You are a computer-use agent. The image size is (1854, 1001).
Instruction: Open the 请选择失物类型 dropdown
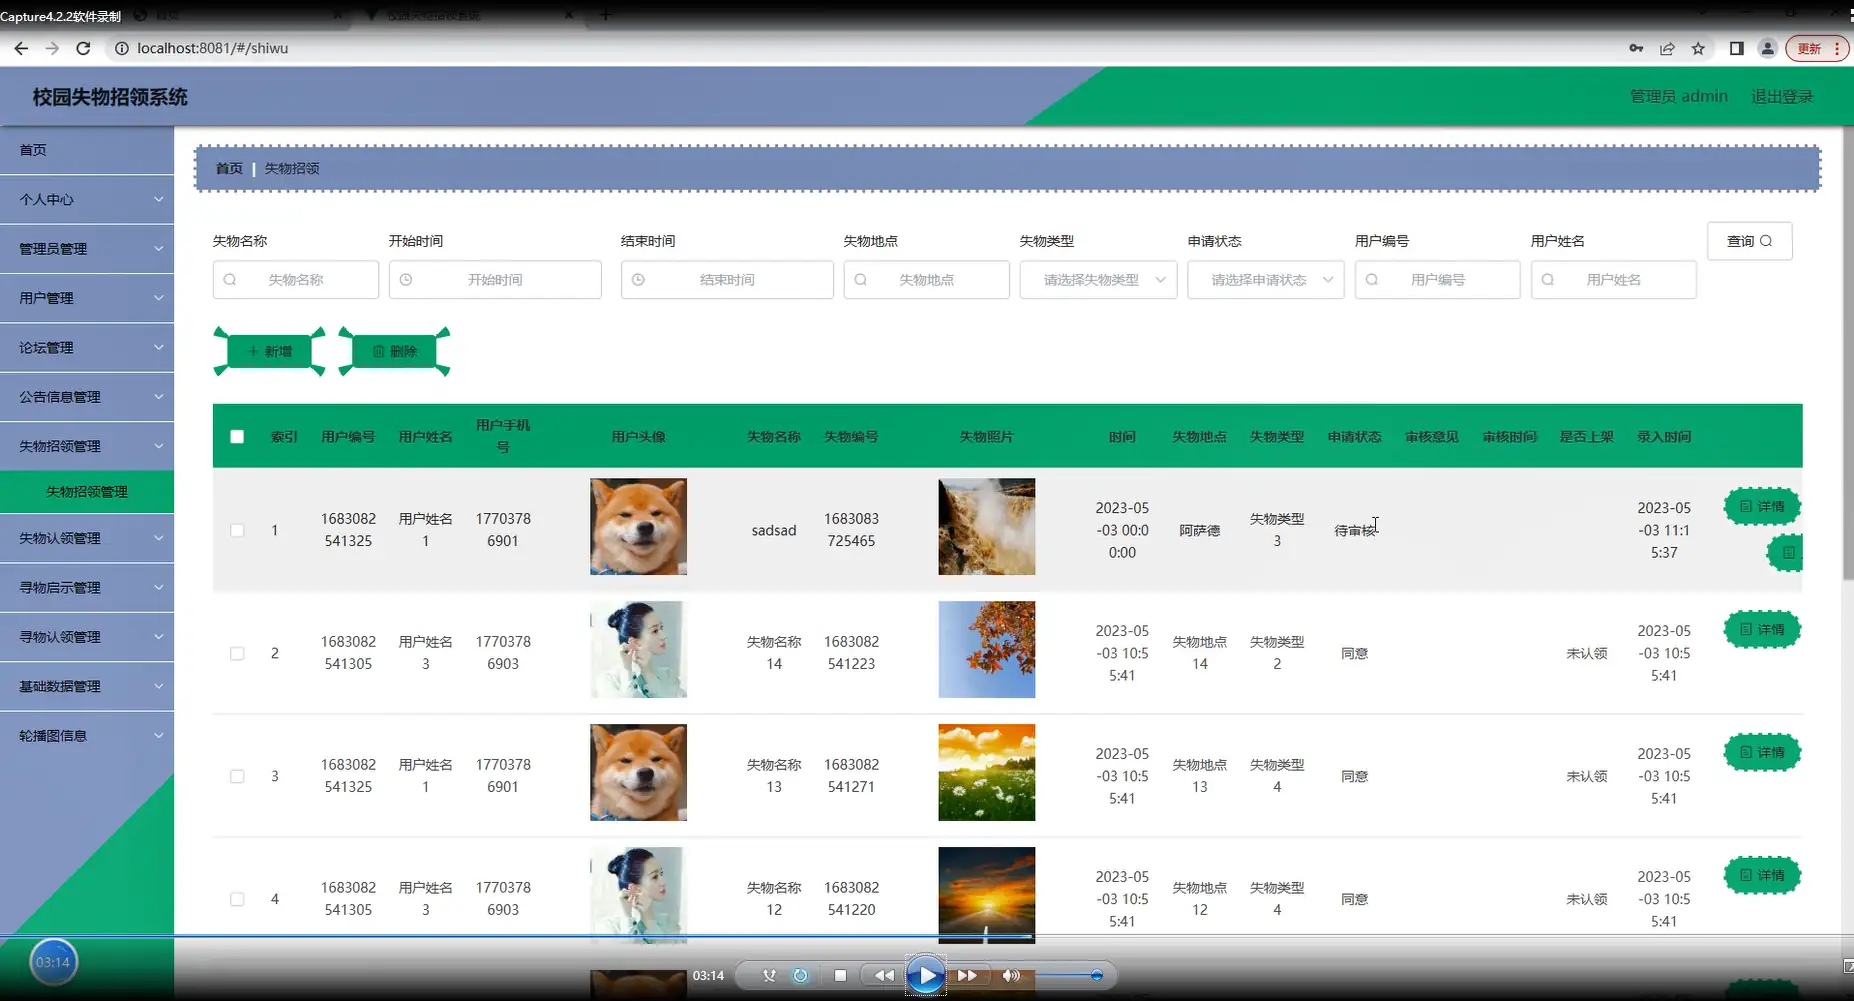click(x=1098, y=280)
